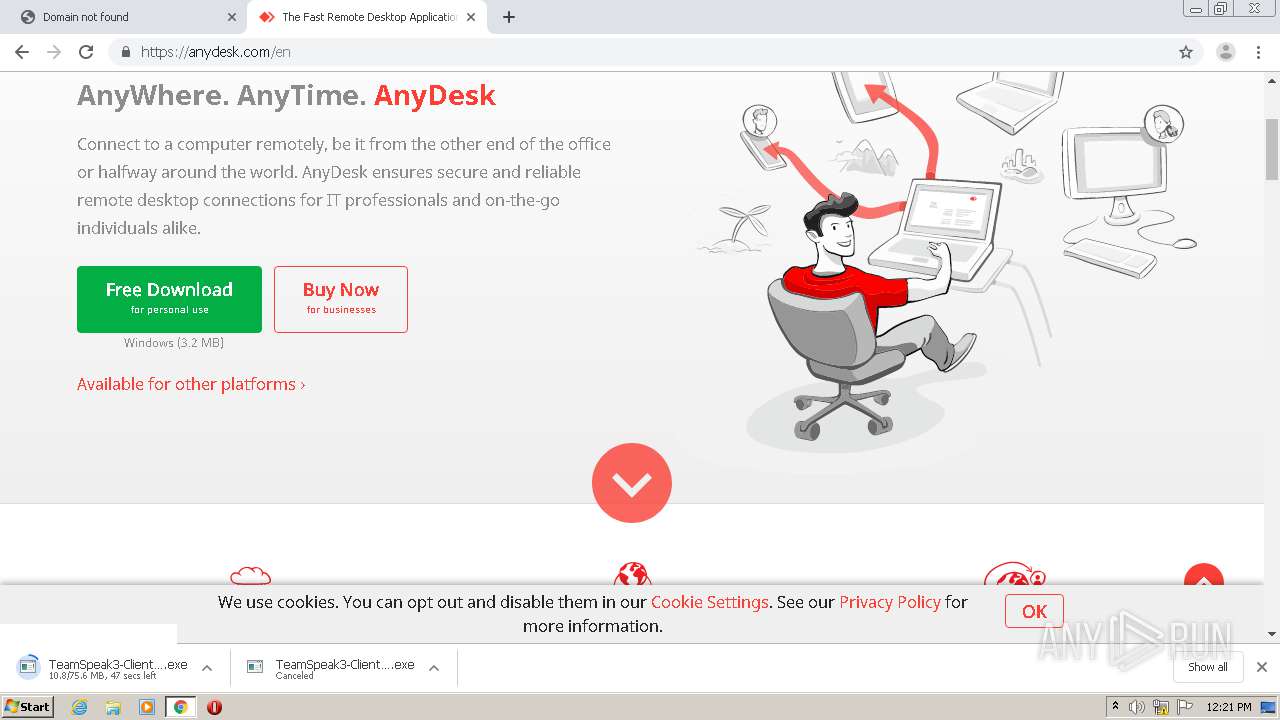The height and width of the screenshot is (720, 1280).
Task: Open 'Available for other platforms' link
Action: (x=191, y=384)
